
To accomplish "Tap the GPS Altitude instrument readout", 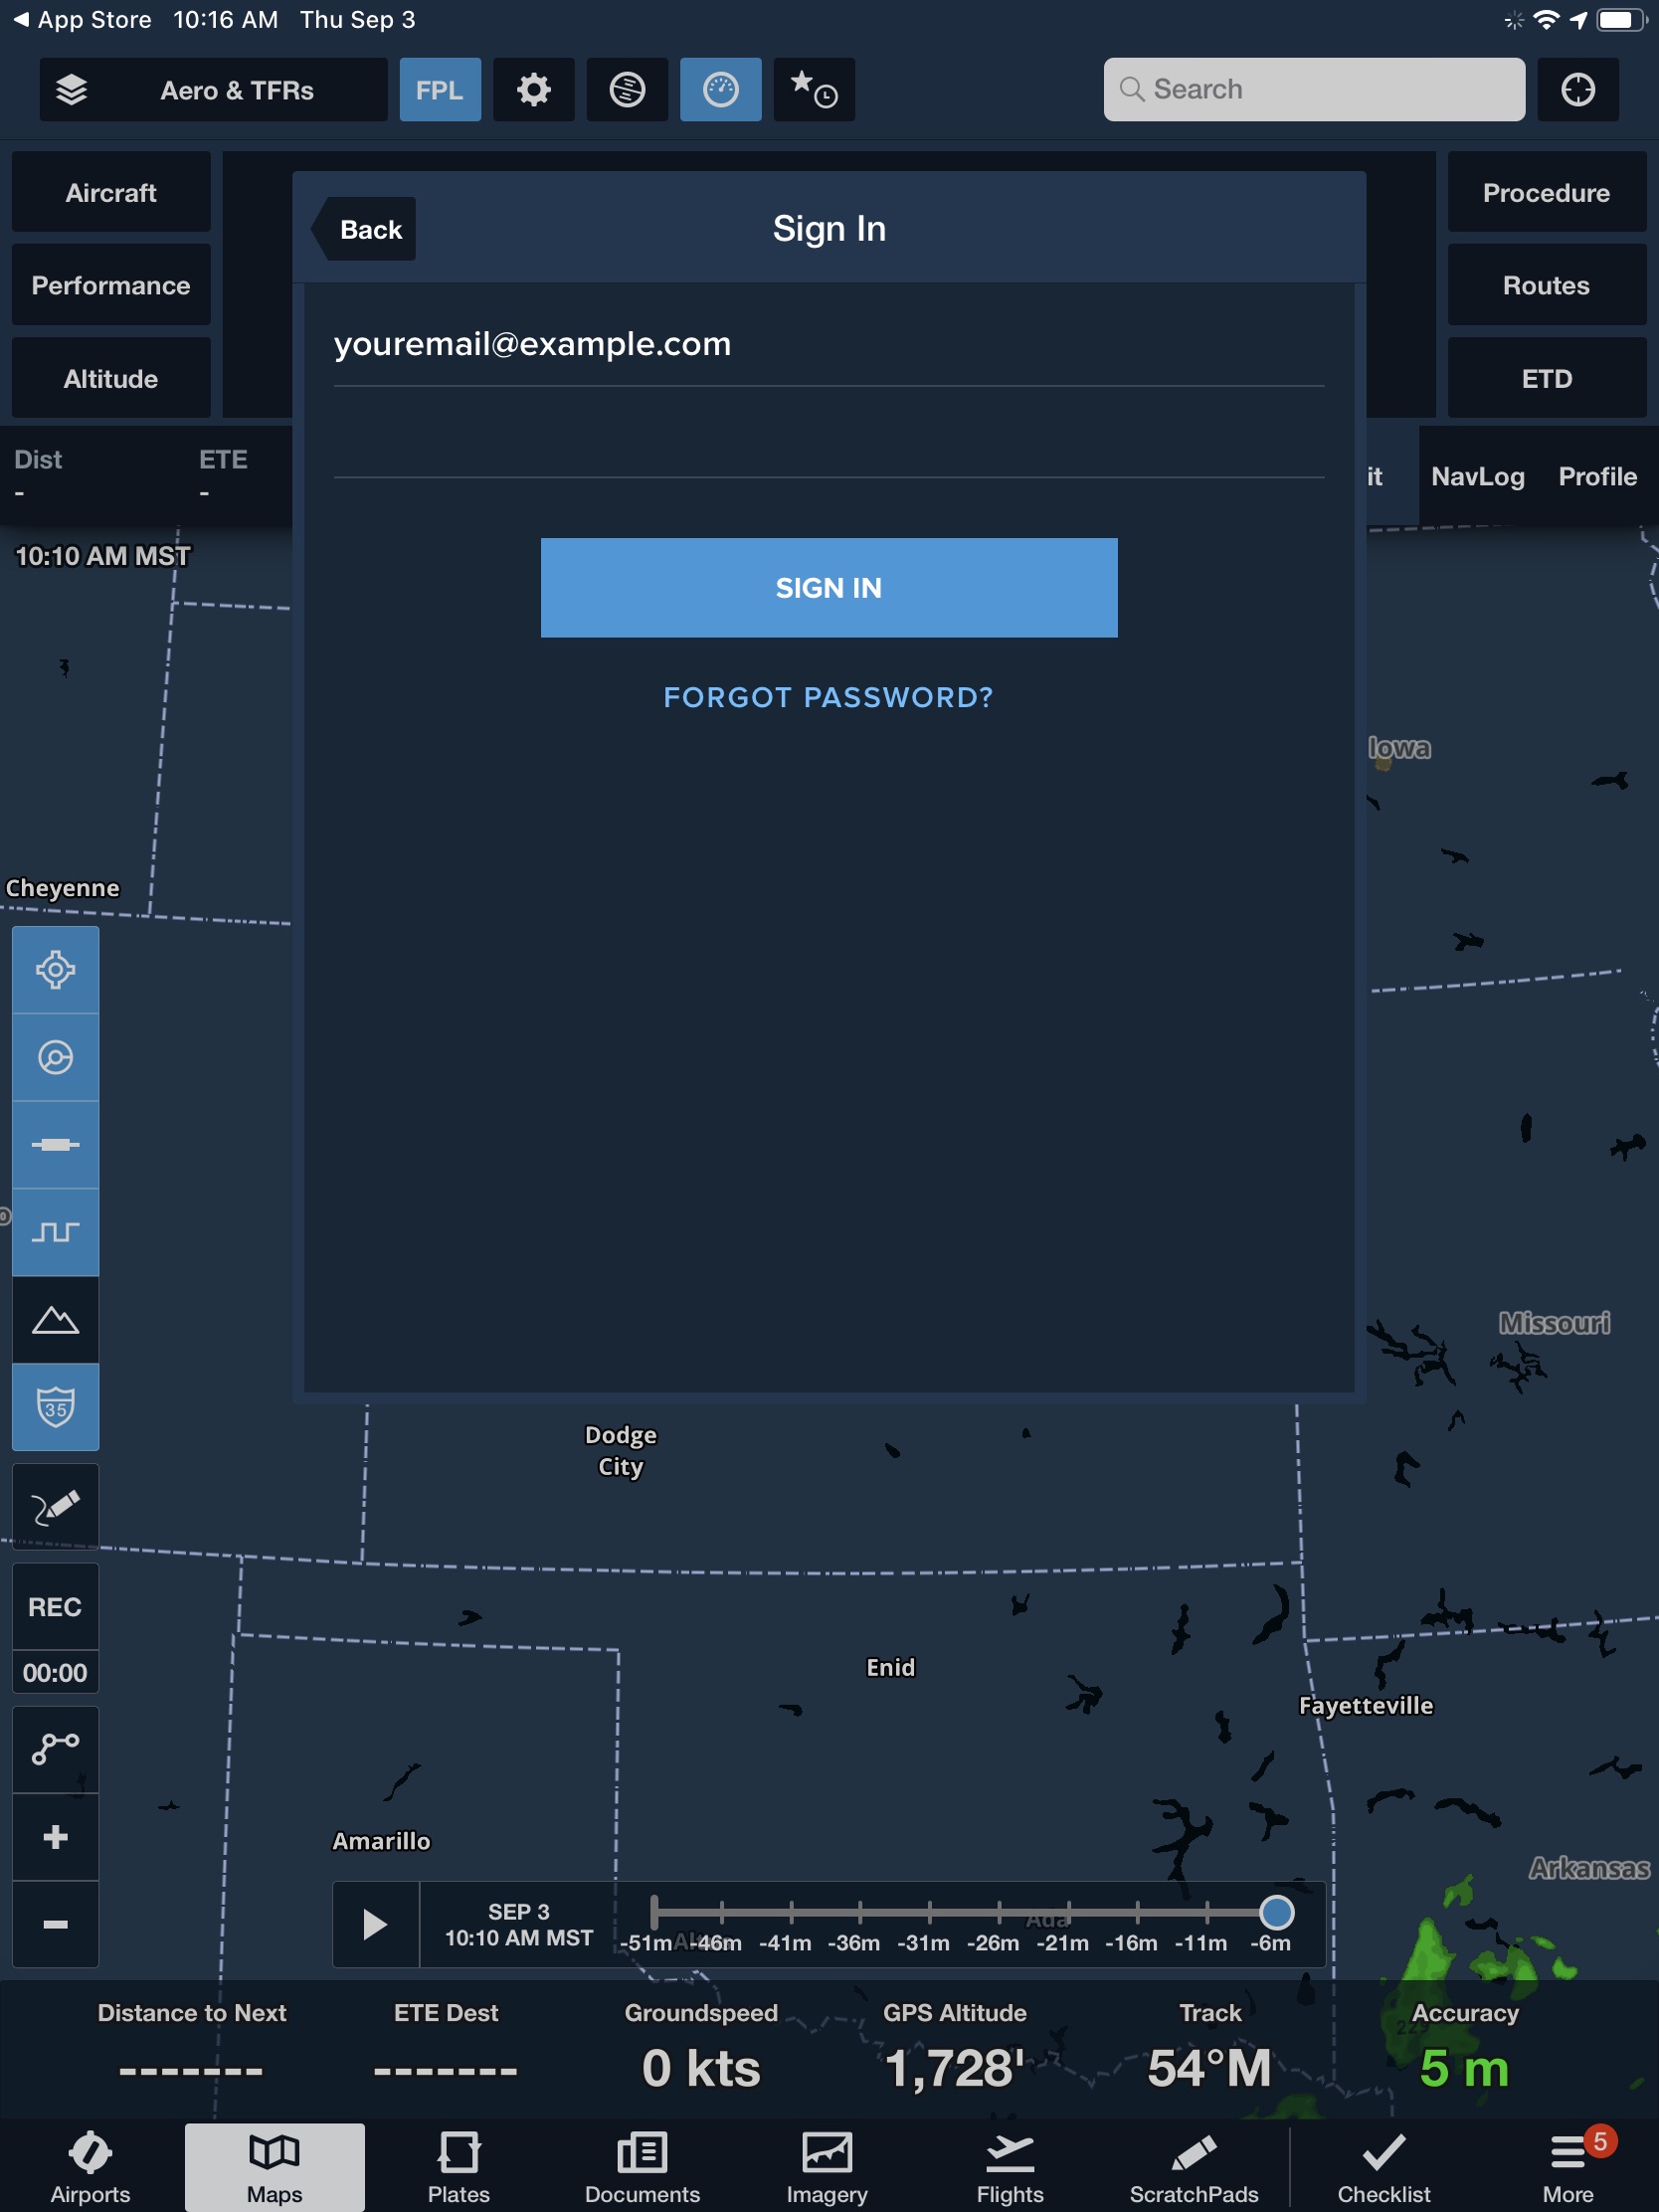I will 955,2048.
